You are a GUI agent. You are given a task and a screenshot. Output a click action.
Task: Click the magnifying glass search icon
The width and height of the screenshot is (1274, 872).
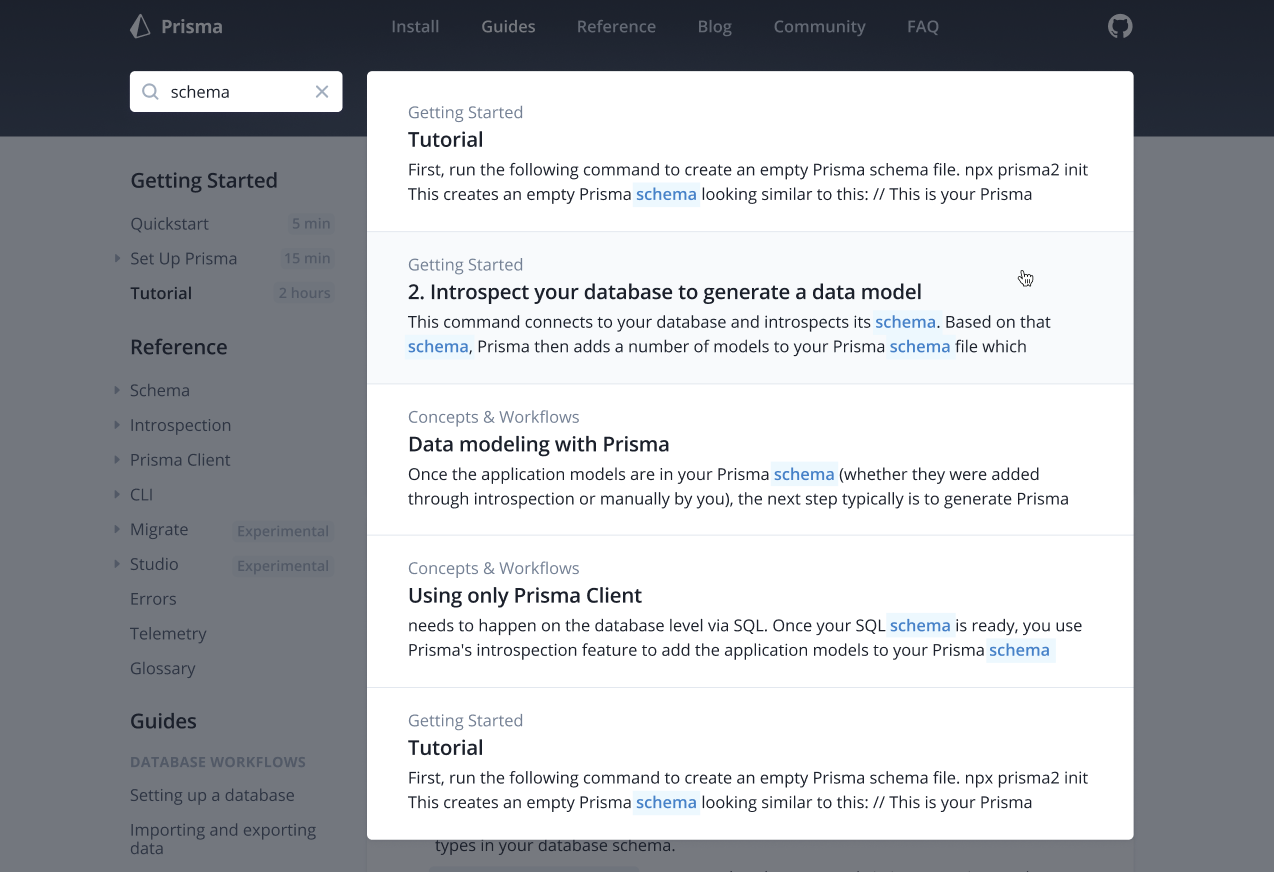(149, 91)
